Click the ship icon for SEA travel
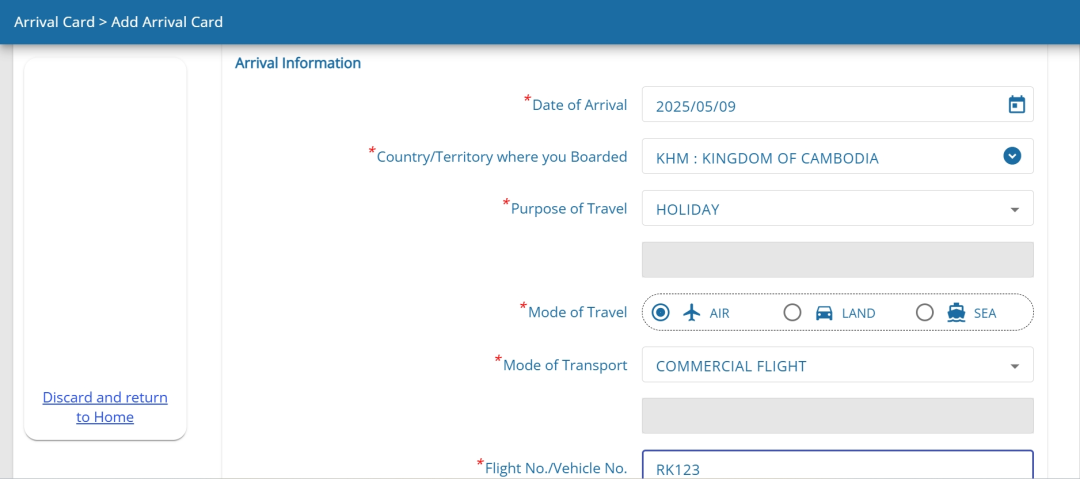This screenshot has width=1080, height=479. pos(956,313)
